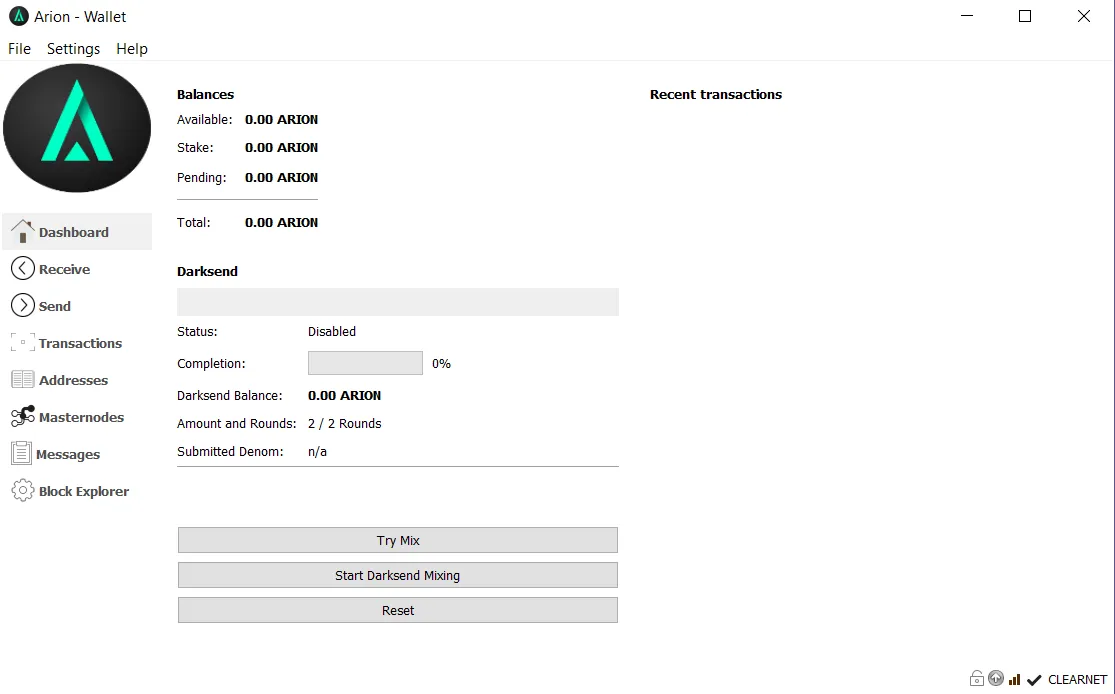This screenshot has width=1115, height=694.
Task: Click the staking arrow status icon
Action: pyautogui.click(x=996, y=679)
